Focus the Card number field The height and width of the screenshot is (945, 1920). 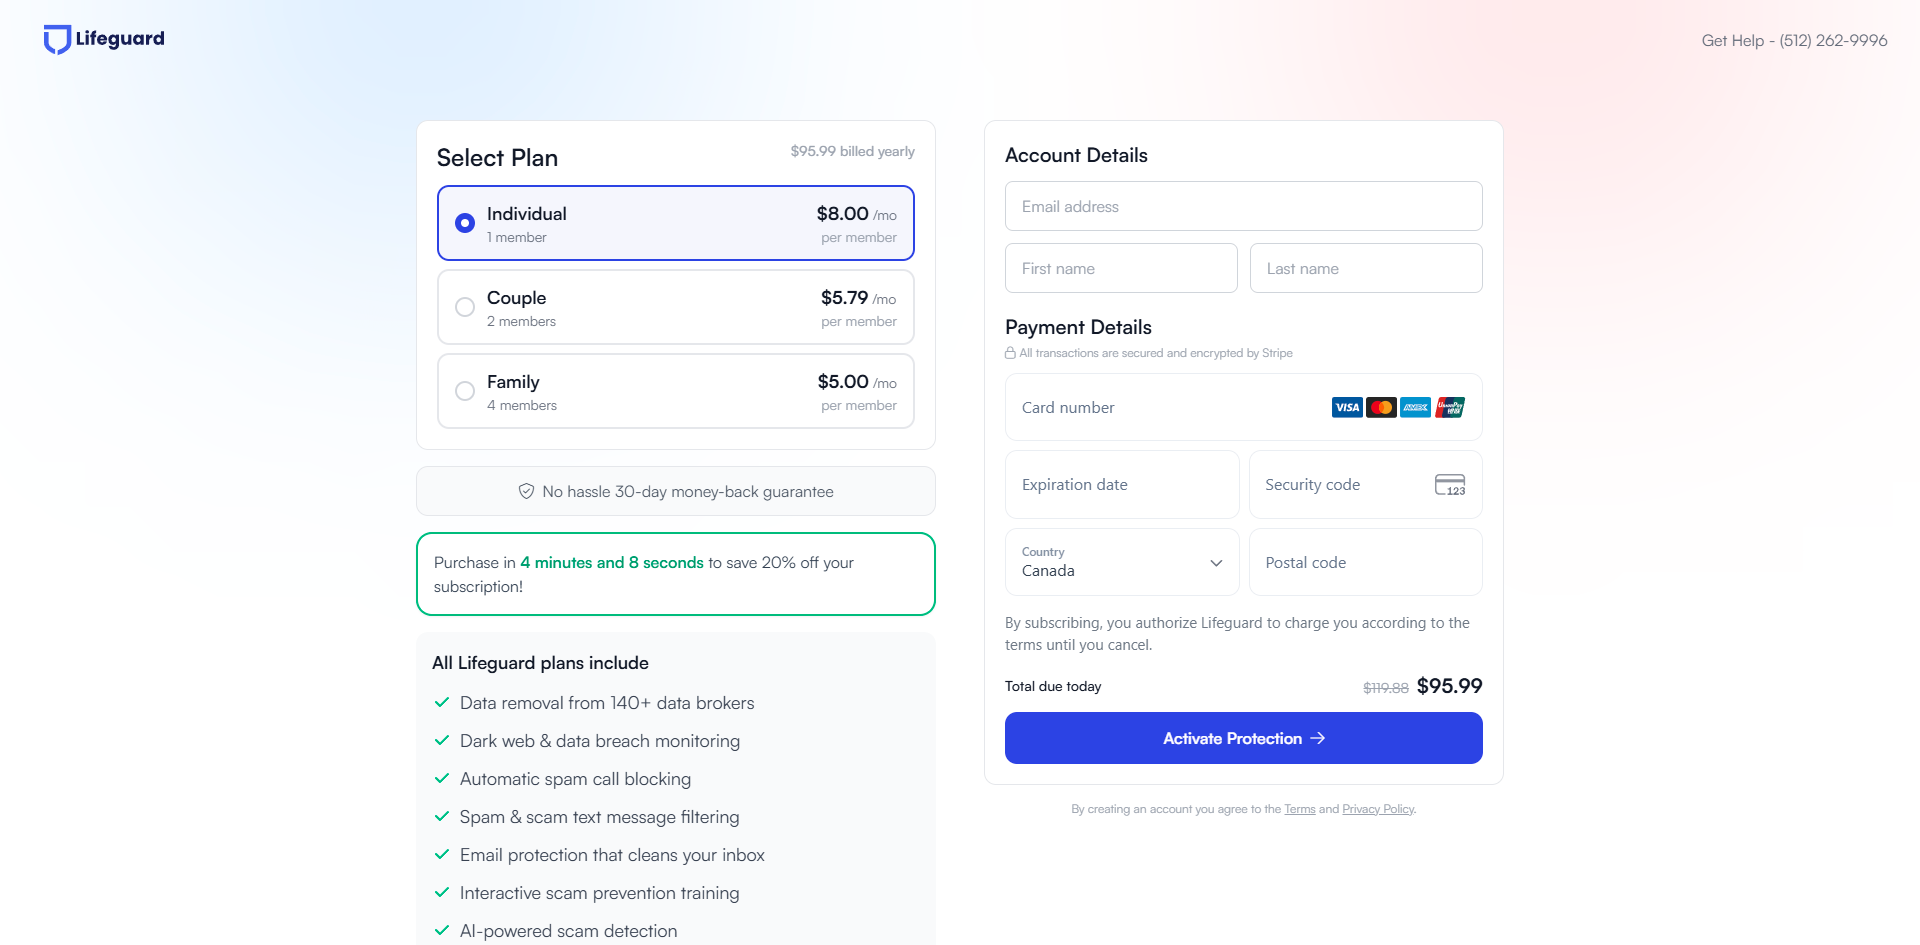point(1160,408)
